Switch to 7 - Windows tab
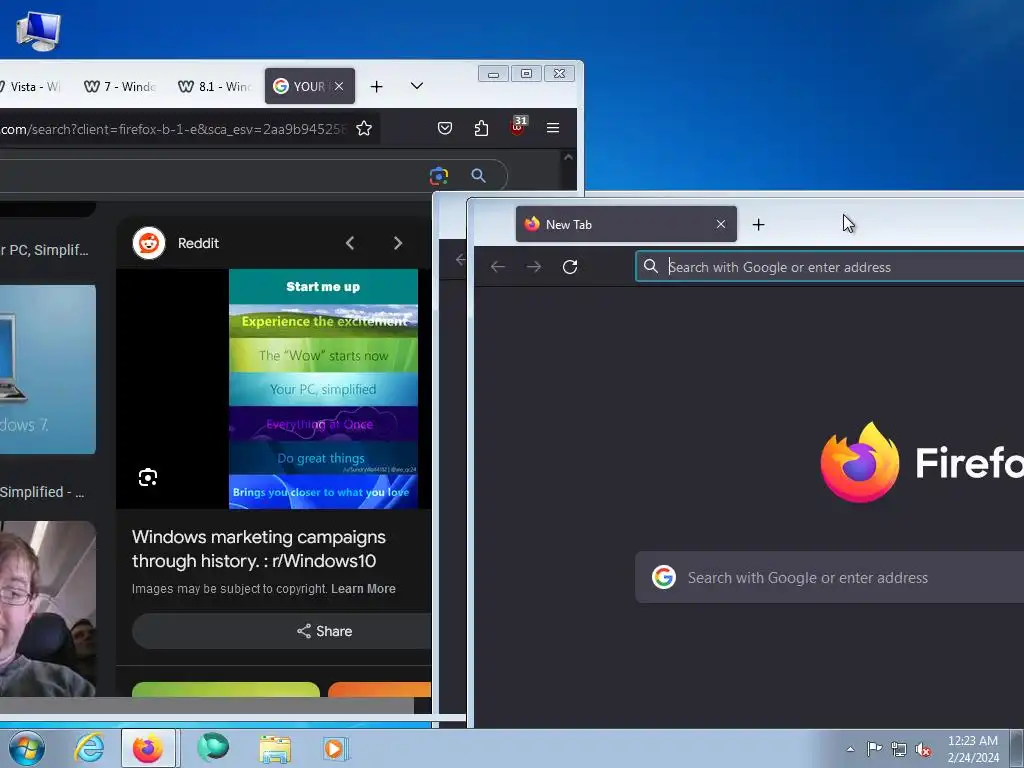 [x=120, y=86]
